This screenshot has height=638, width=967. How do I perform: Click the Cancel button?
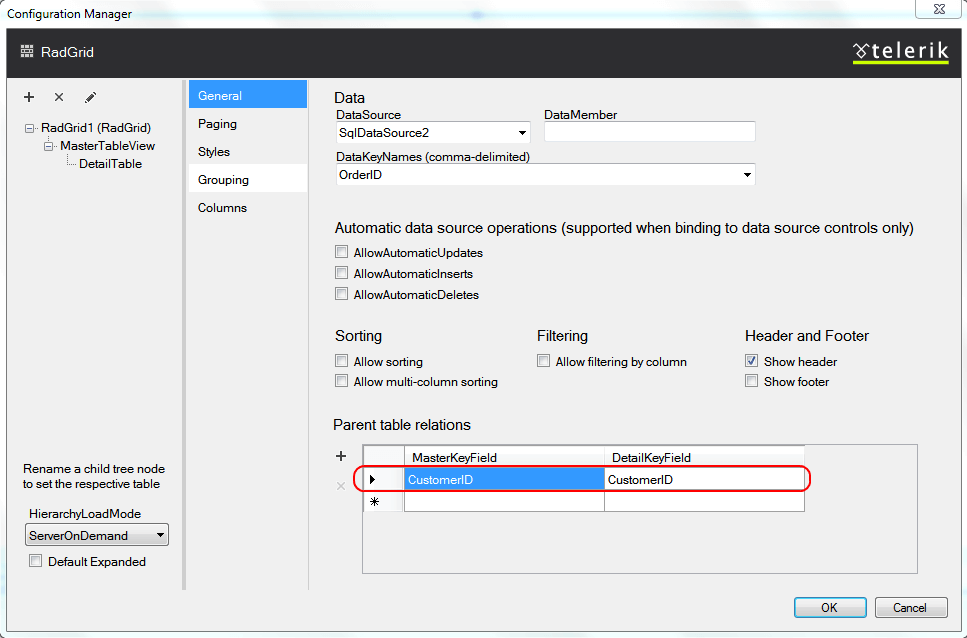tap(911, 607)
